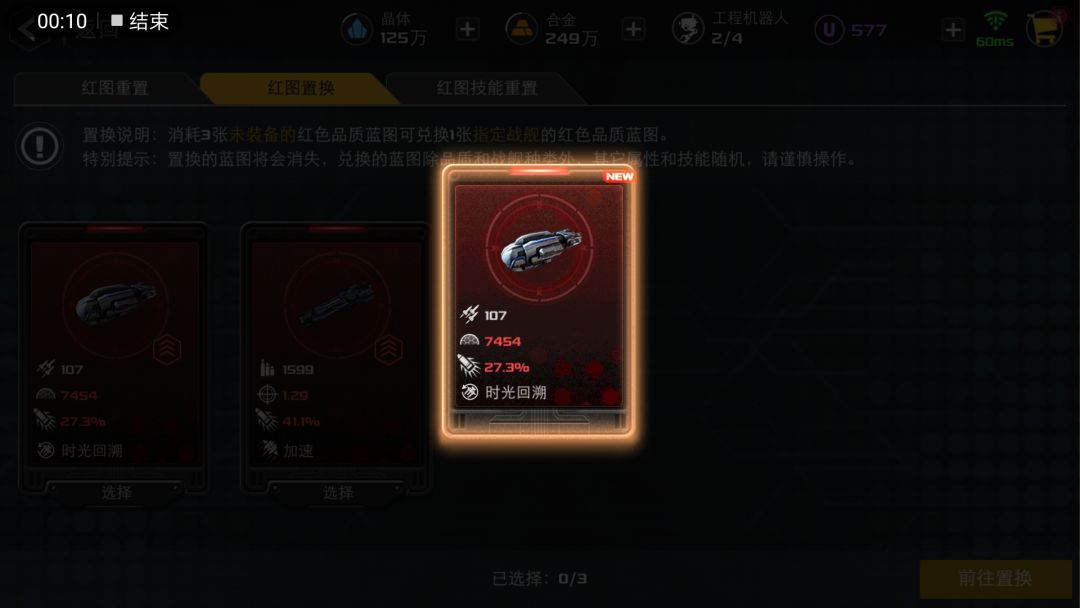Stop recording with 结束 button

[140, 21]
